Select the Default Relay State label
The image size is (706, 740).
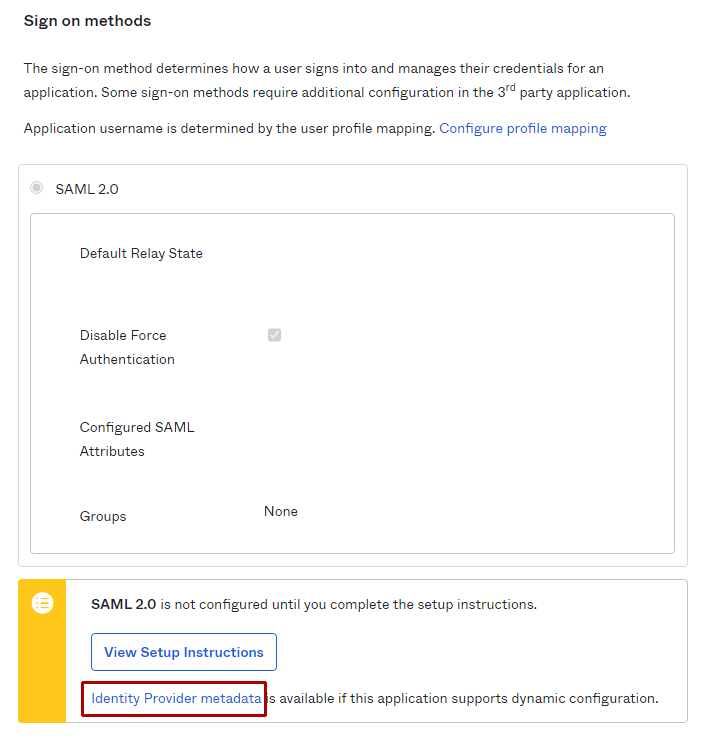click(141, 253)
